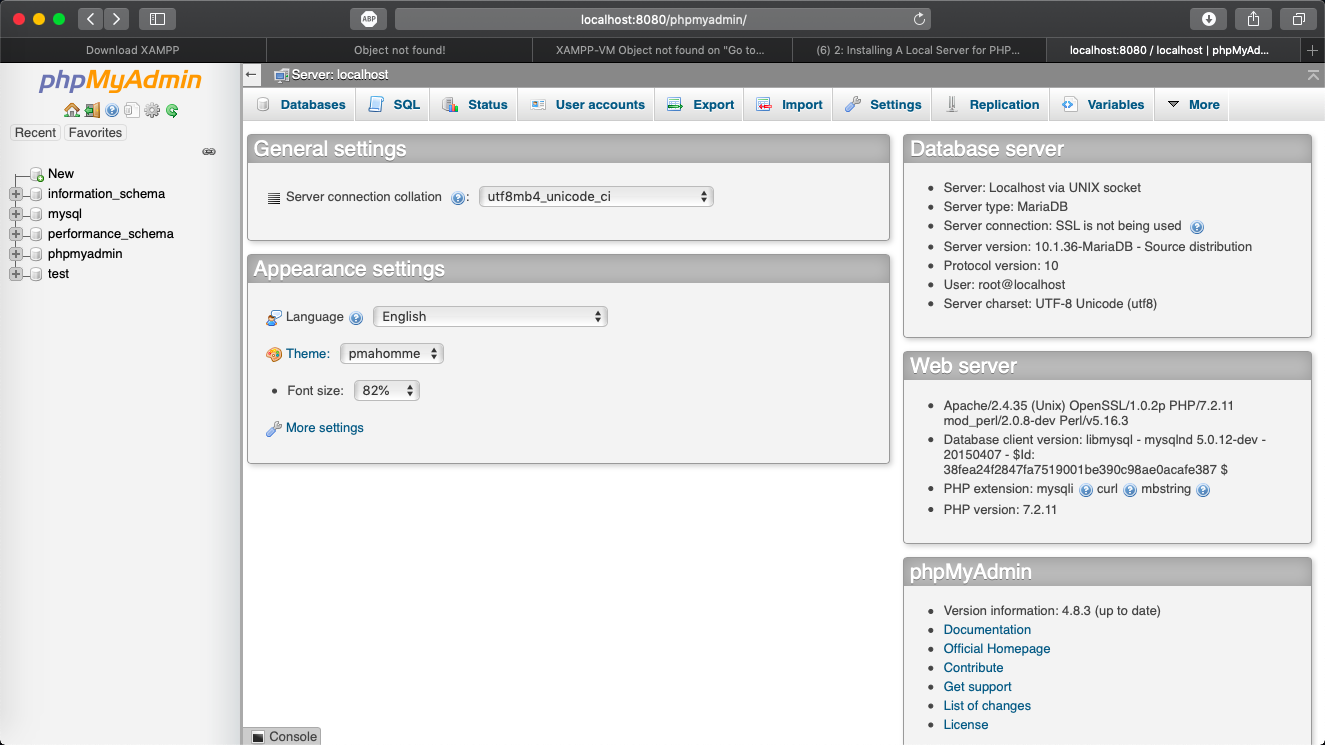
Task: Switch to Object not found! browser tab
Action: (399, 50)
